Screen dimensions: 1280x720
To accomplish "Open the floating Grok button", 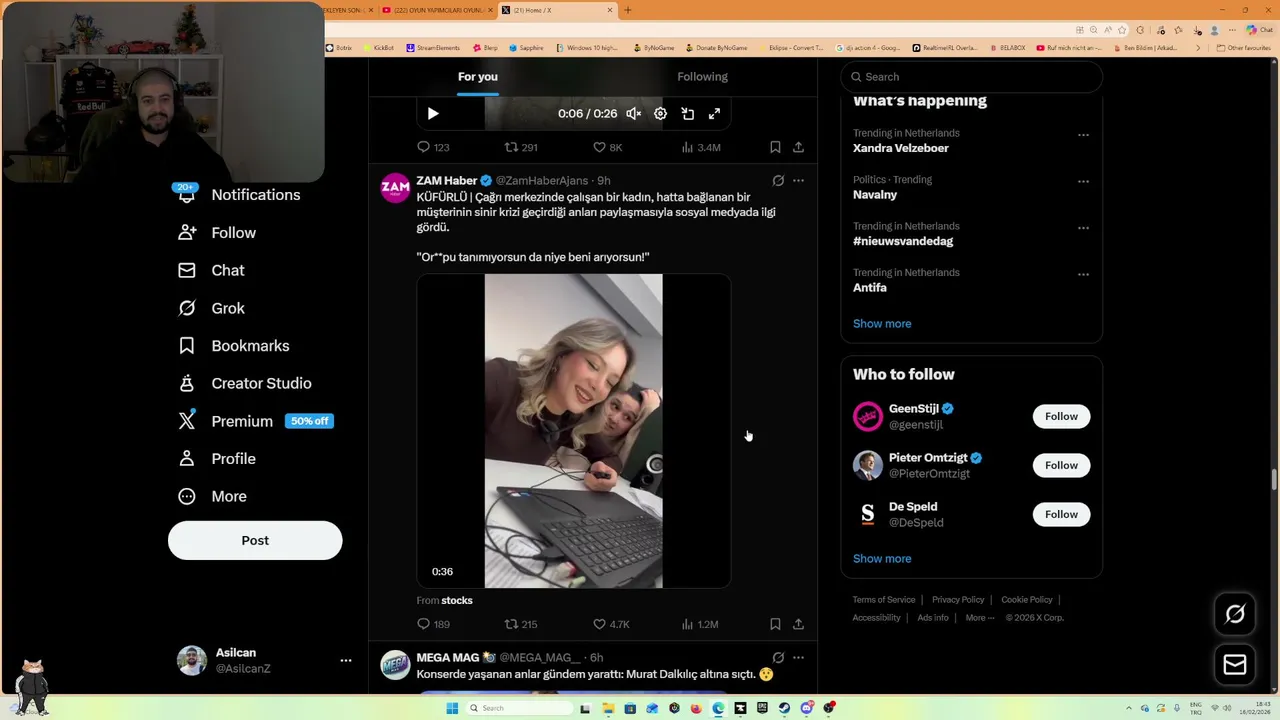I will pos(1235,614).
